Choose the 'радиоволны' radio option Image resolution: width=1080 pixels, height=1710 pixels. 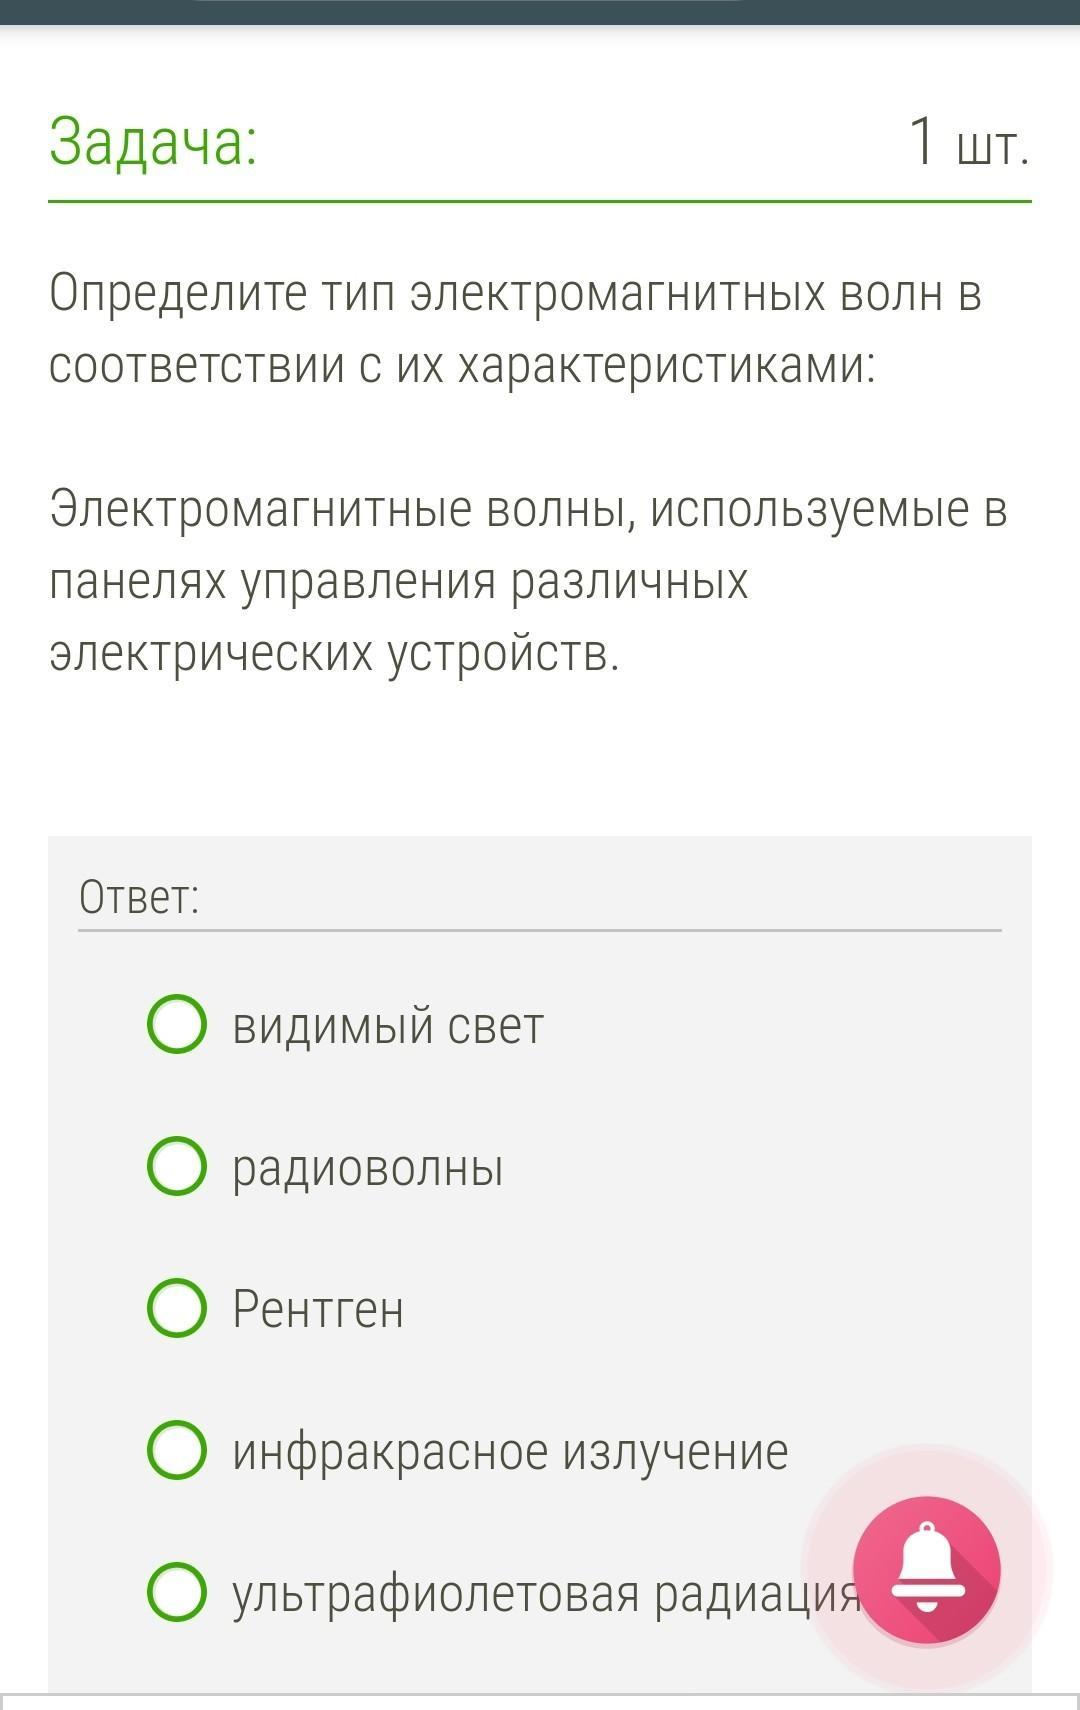(x=177, y=1166)
